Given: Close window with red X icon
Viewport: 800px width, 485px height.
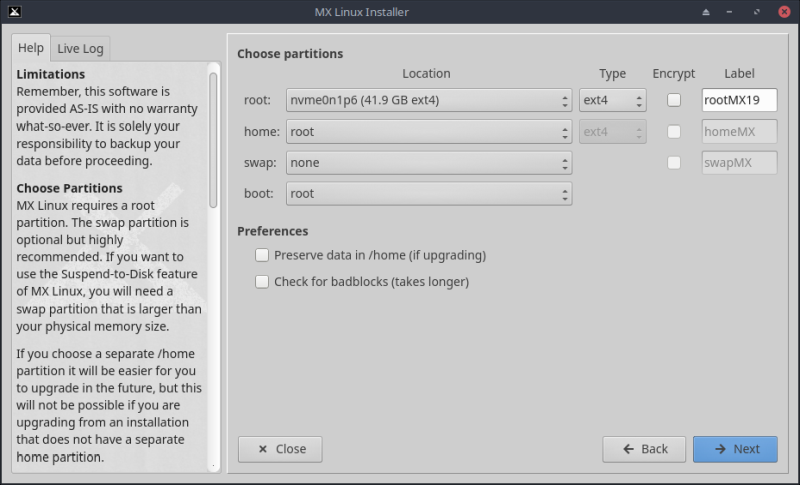Looking at the screenshot, I should pyautogui.click(x=784, y=12).
